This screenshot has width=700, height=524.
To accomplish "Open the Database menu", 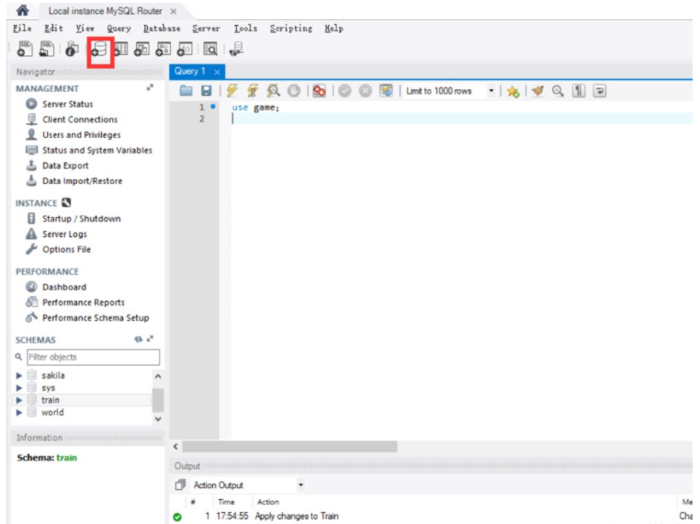I will click(161, 29).
